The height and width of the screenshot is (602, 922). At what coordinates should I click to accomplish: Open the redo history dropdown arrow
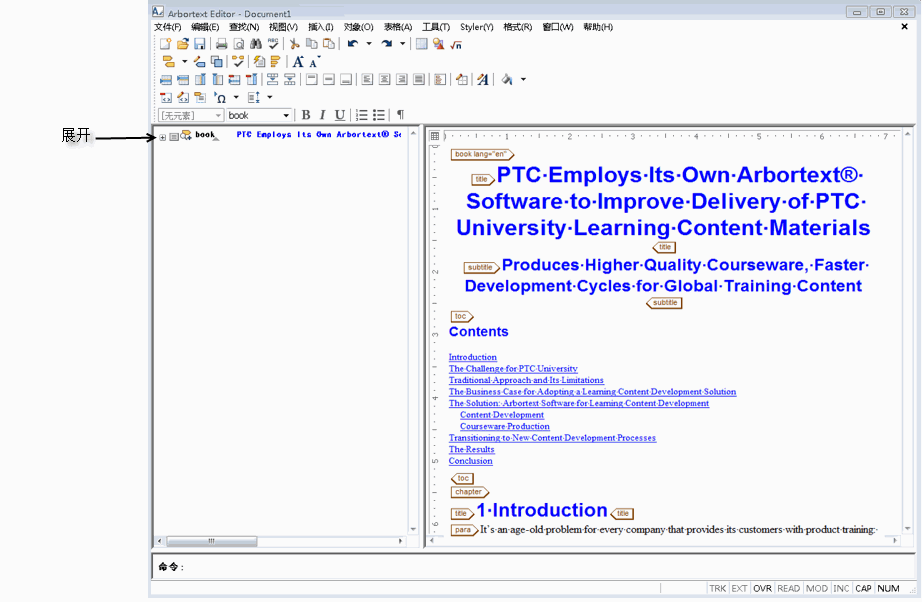pos(403,44)
